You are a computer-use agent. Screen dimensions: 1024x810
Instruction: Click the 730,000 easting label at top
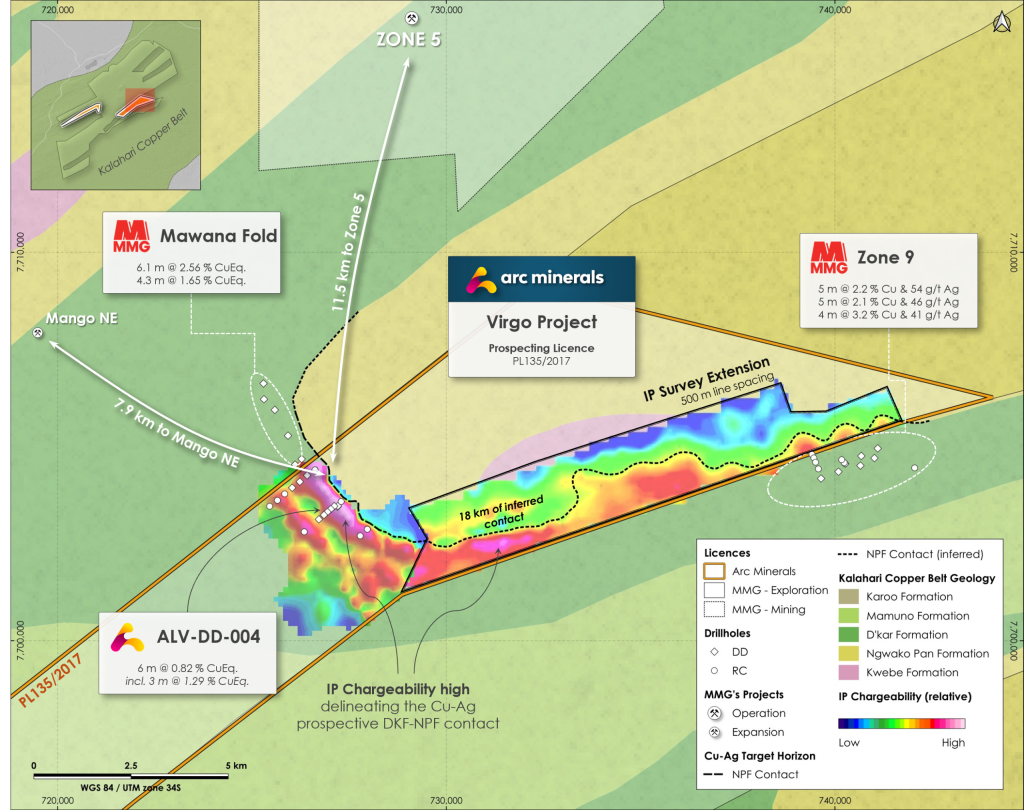[x=446, y=10]
